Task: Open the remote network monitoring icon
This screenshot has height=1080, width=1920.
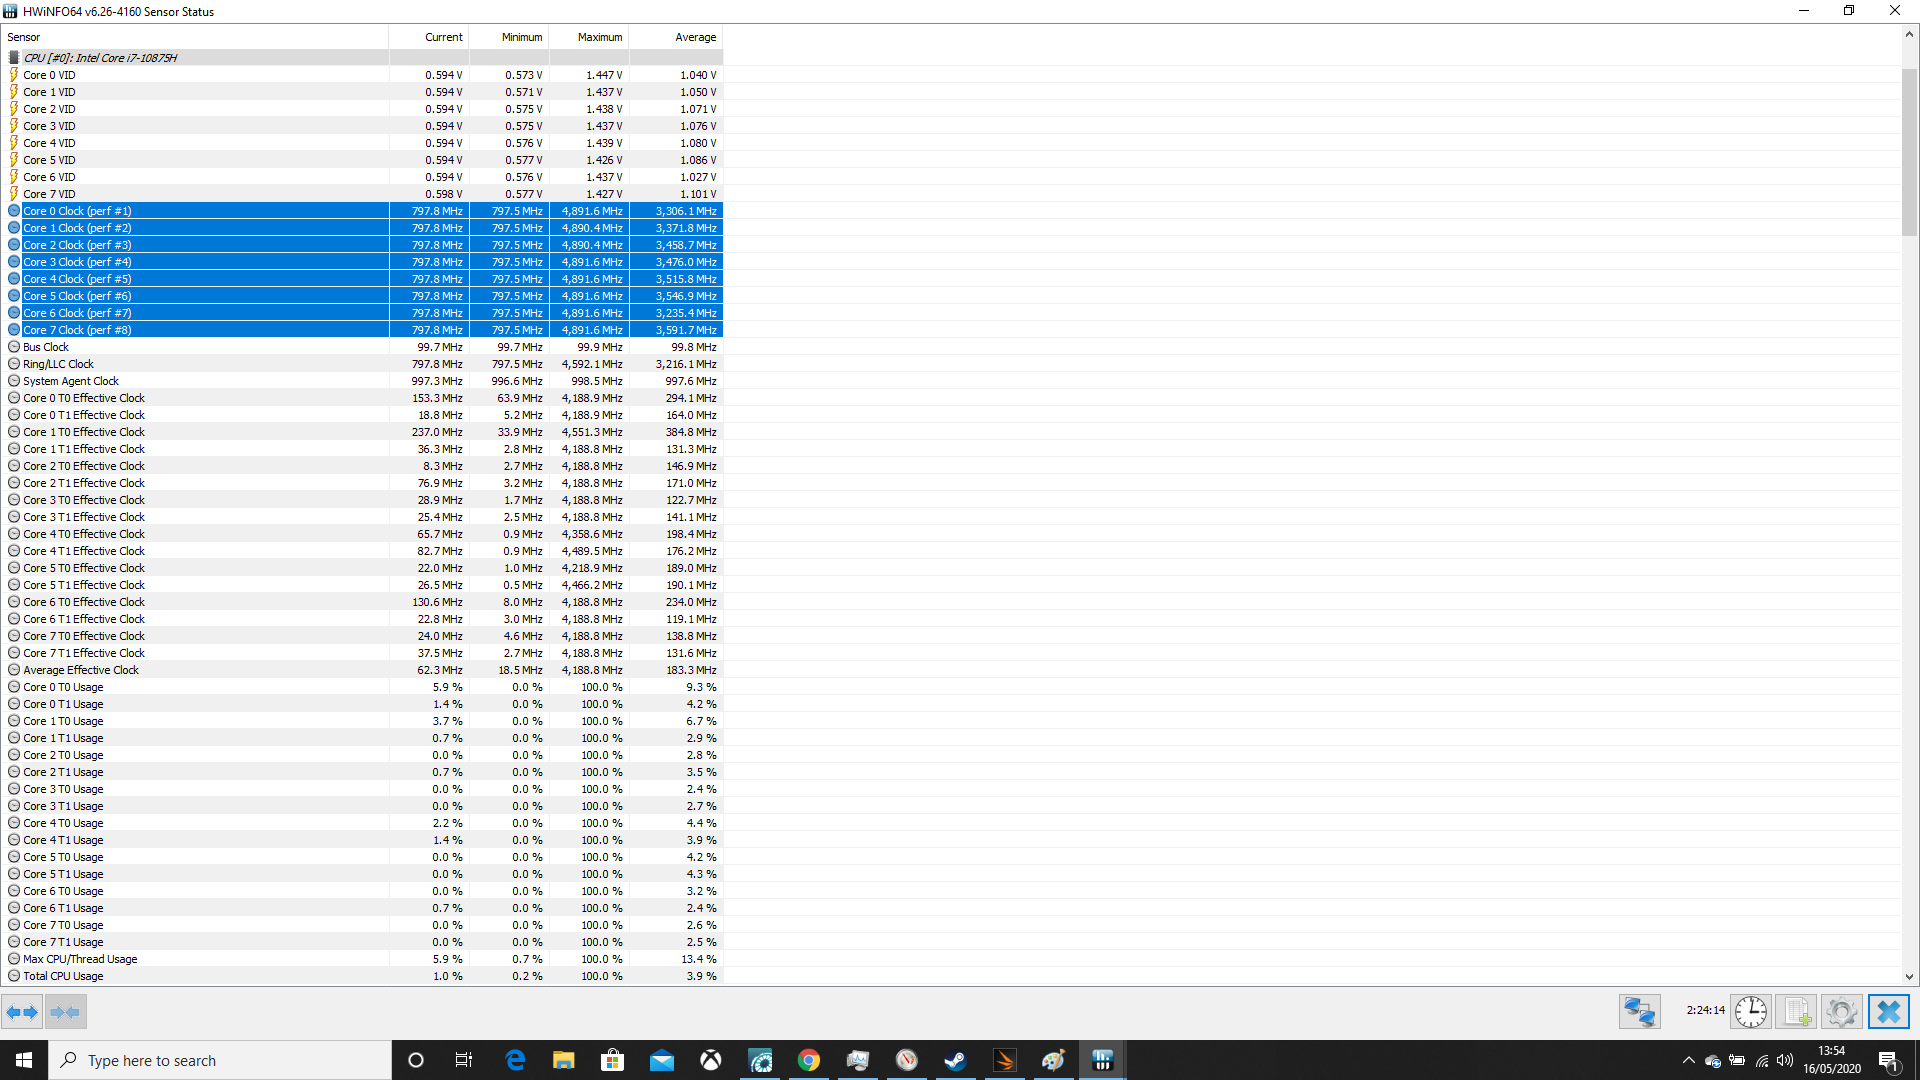Action: [x=1640, y=1012]
